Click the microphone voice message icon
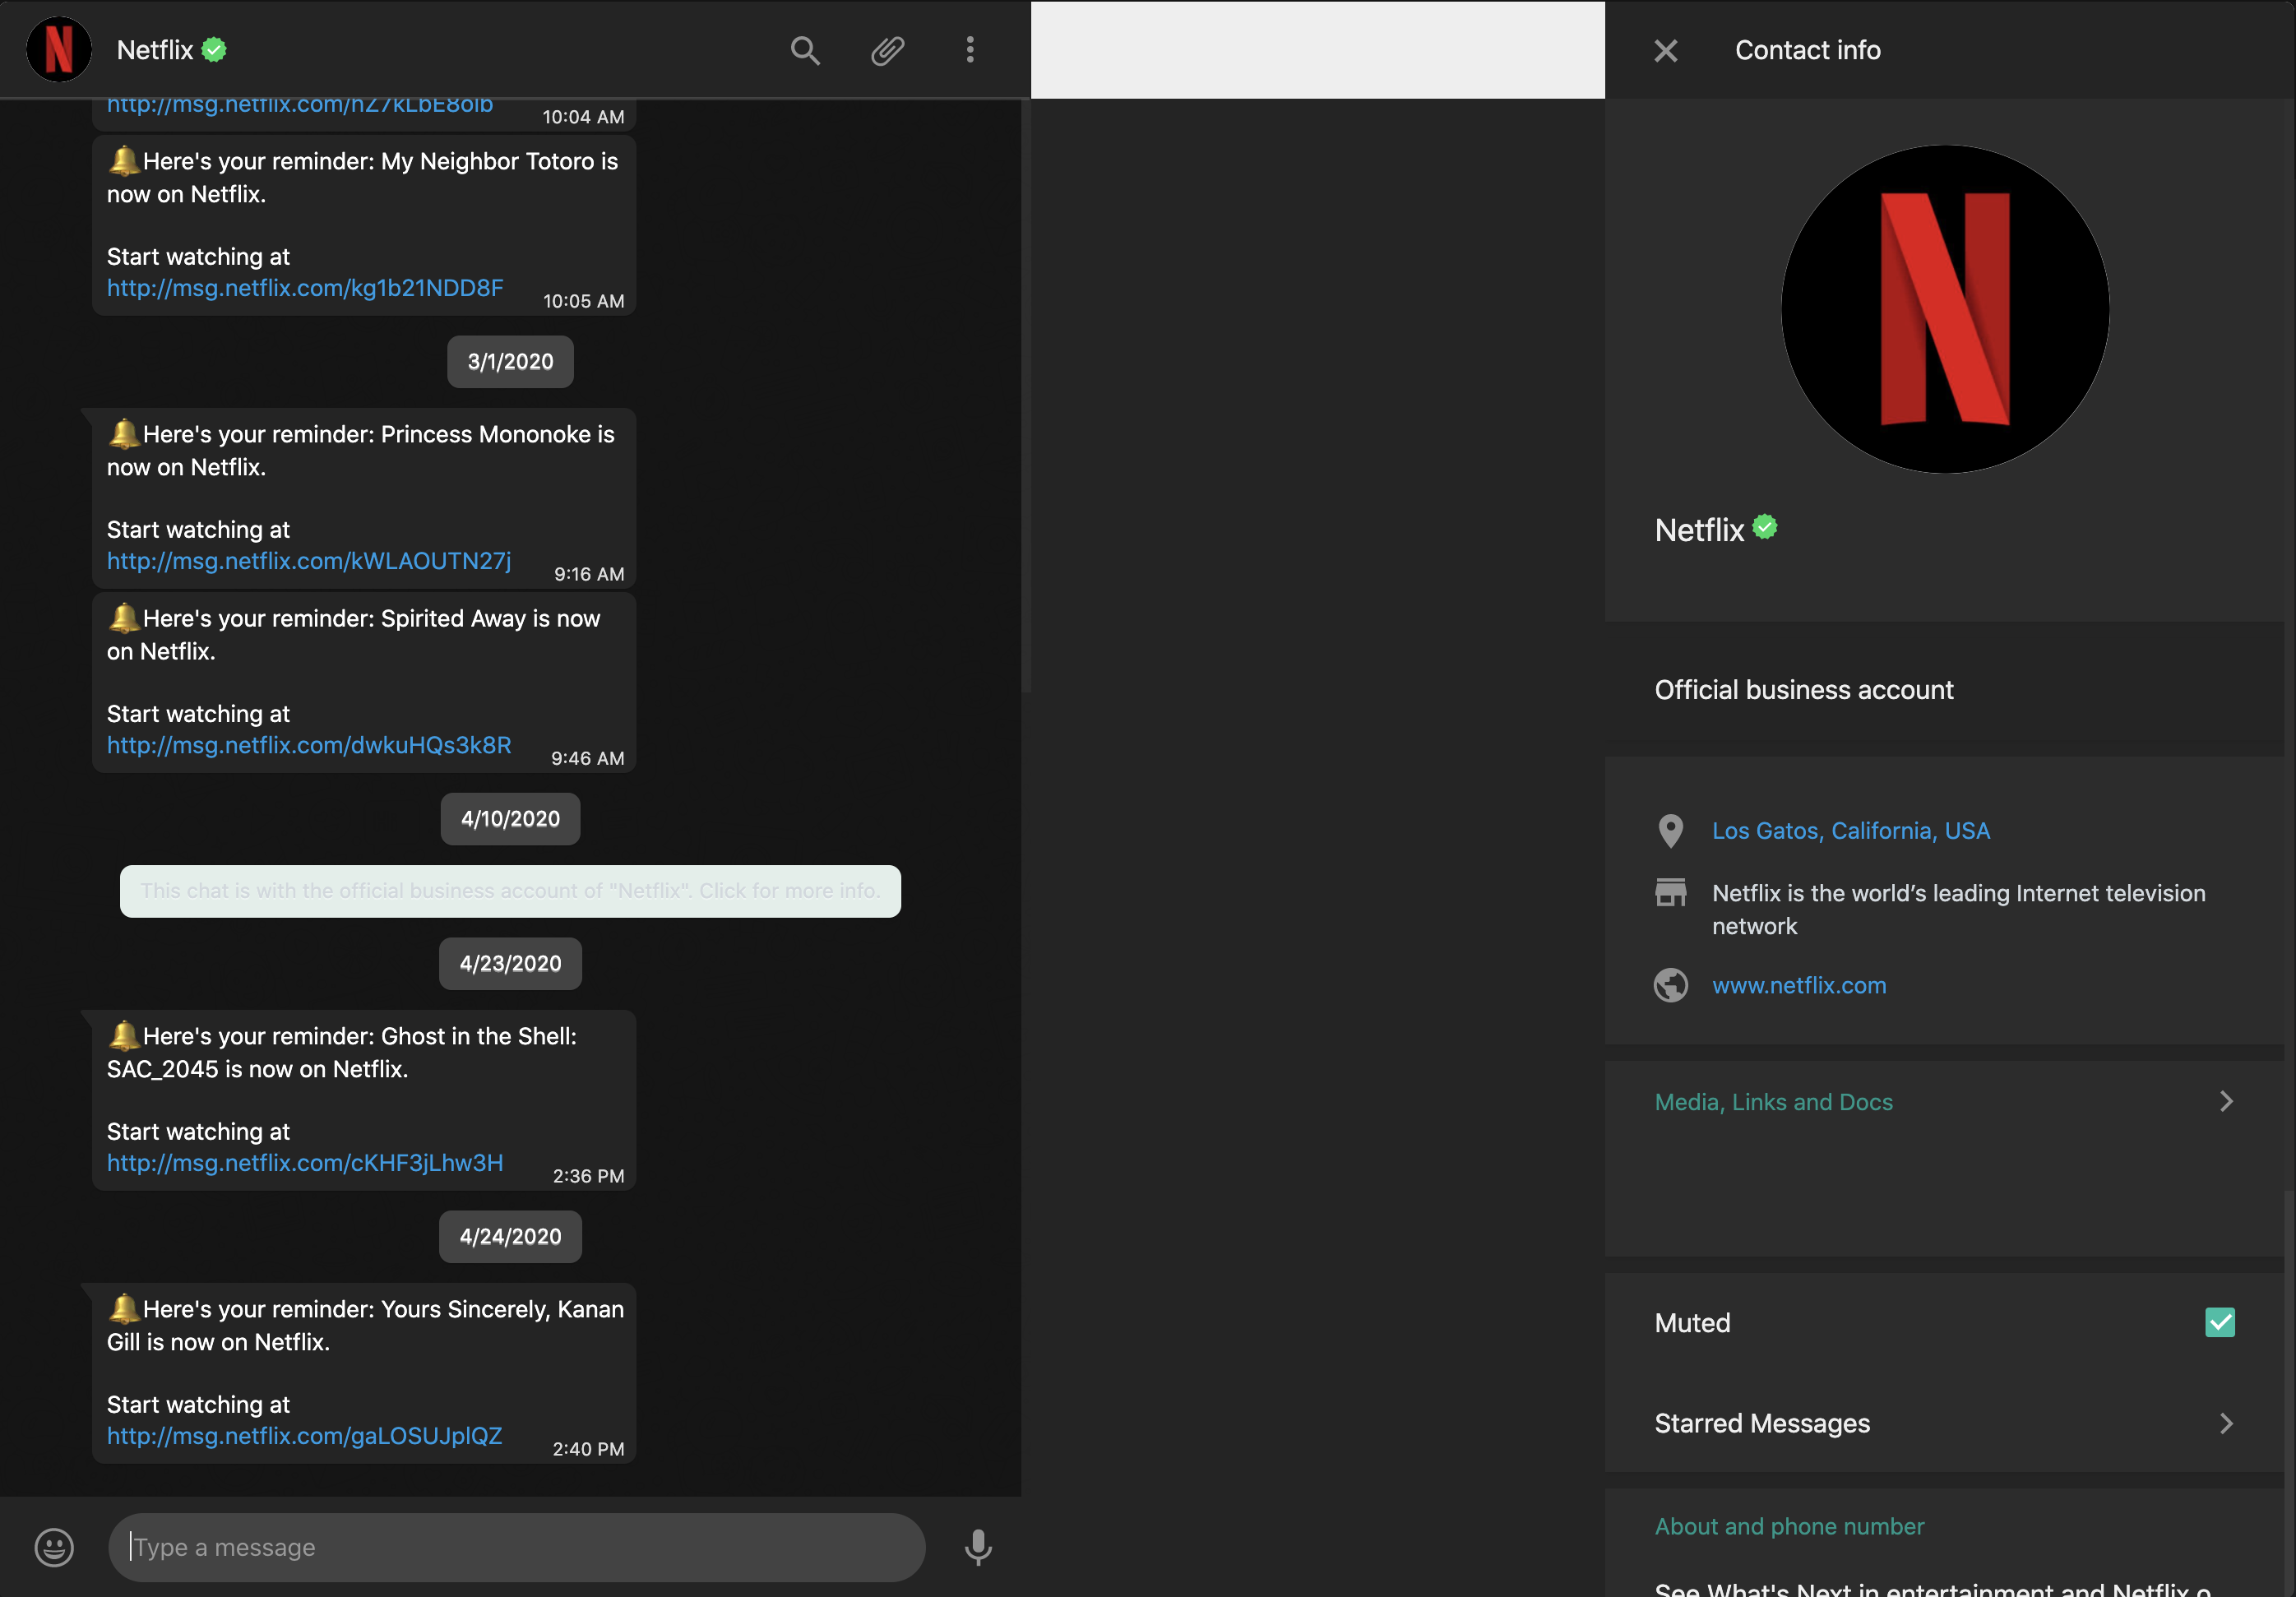Viewport: 2296px width, 1597px height. point(978,1547)
